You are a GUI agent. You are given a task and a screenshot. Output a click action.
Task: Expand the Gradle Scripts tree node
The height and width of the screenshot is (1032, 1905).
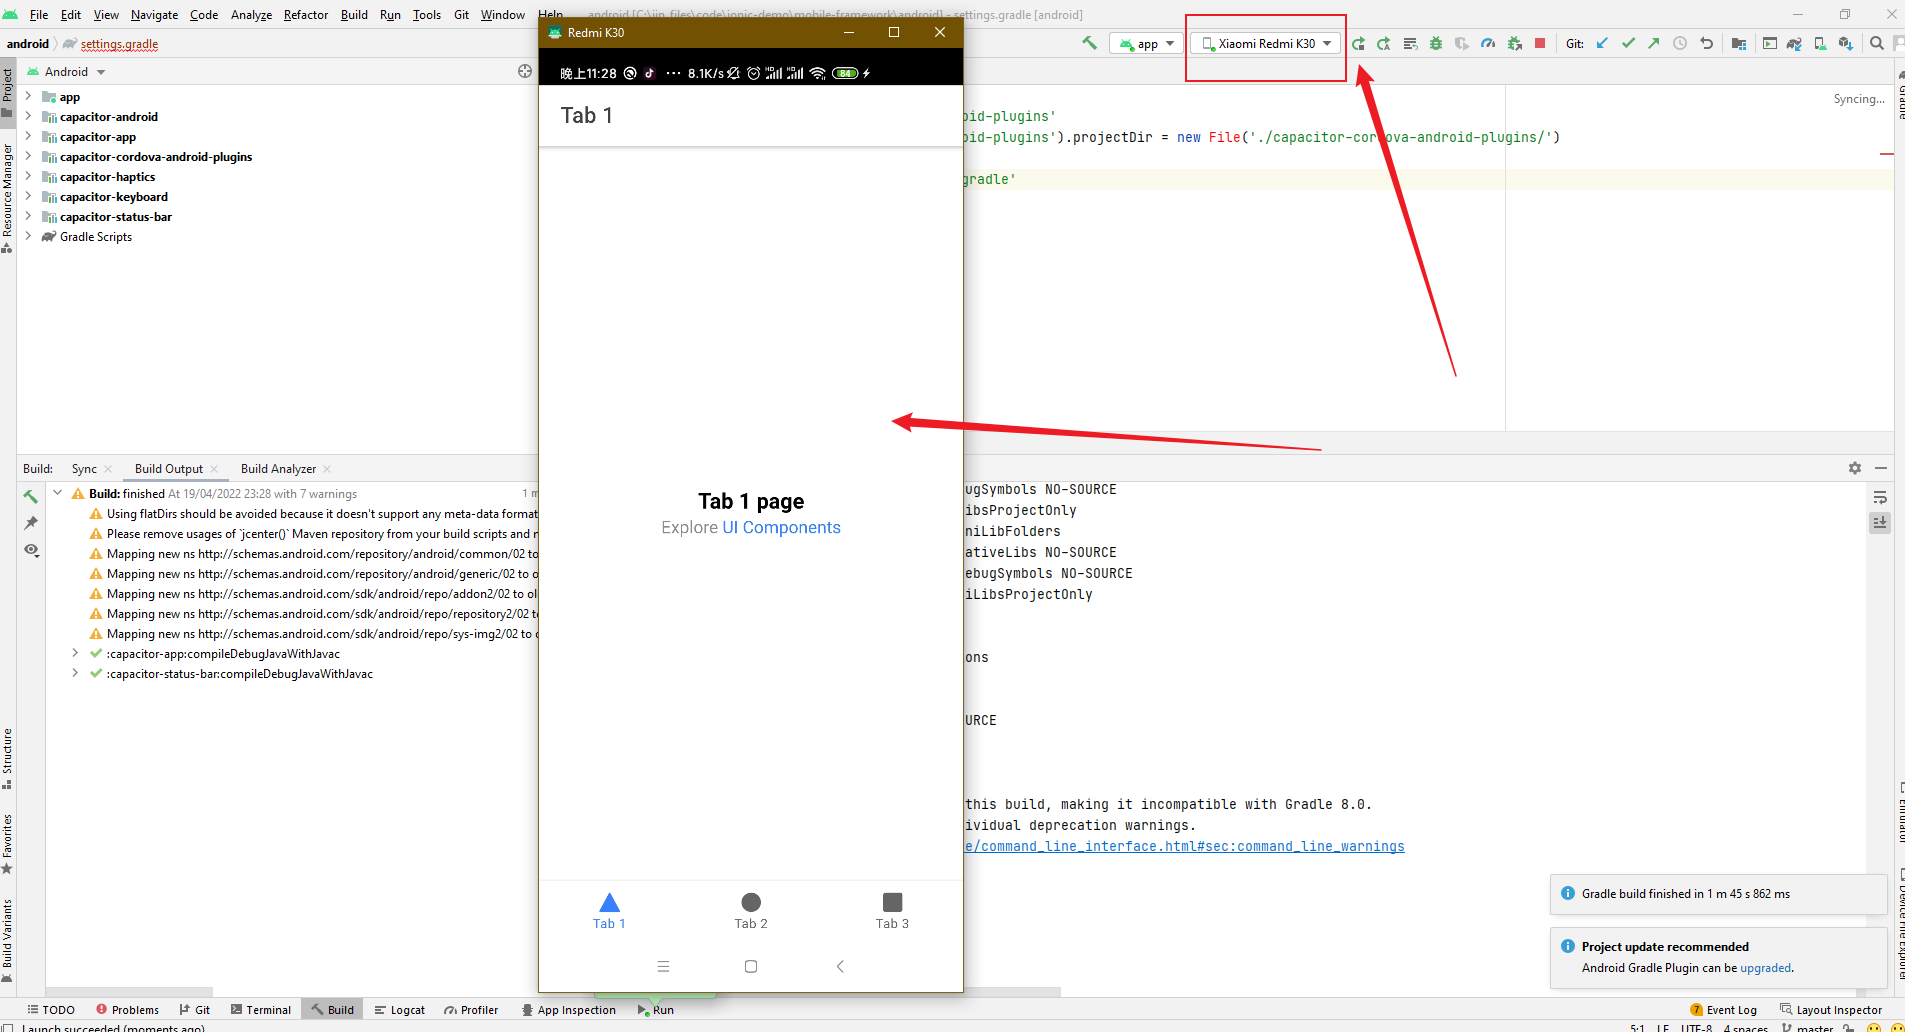click(30, 237)
